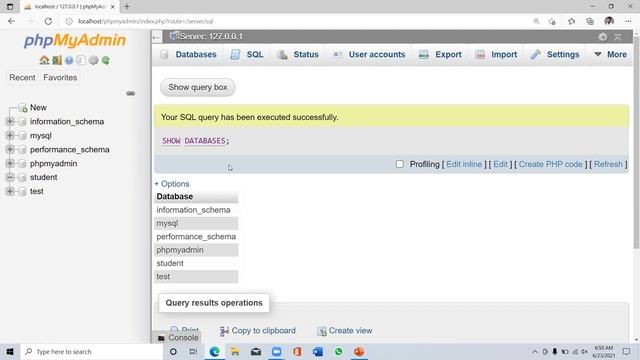Open the Databases tab

[x=189, y=54]
